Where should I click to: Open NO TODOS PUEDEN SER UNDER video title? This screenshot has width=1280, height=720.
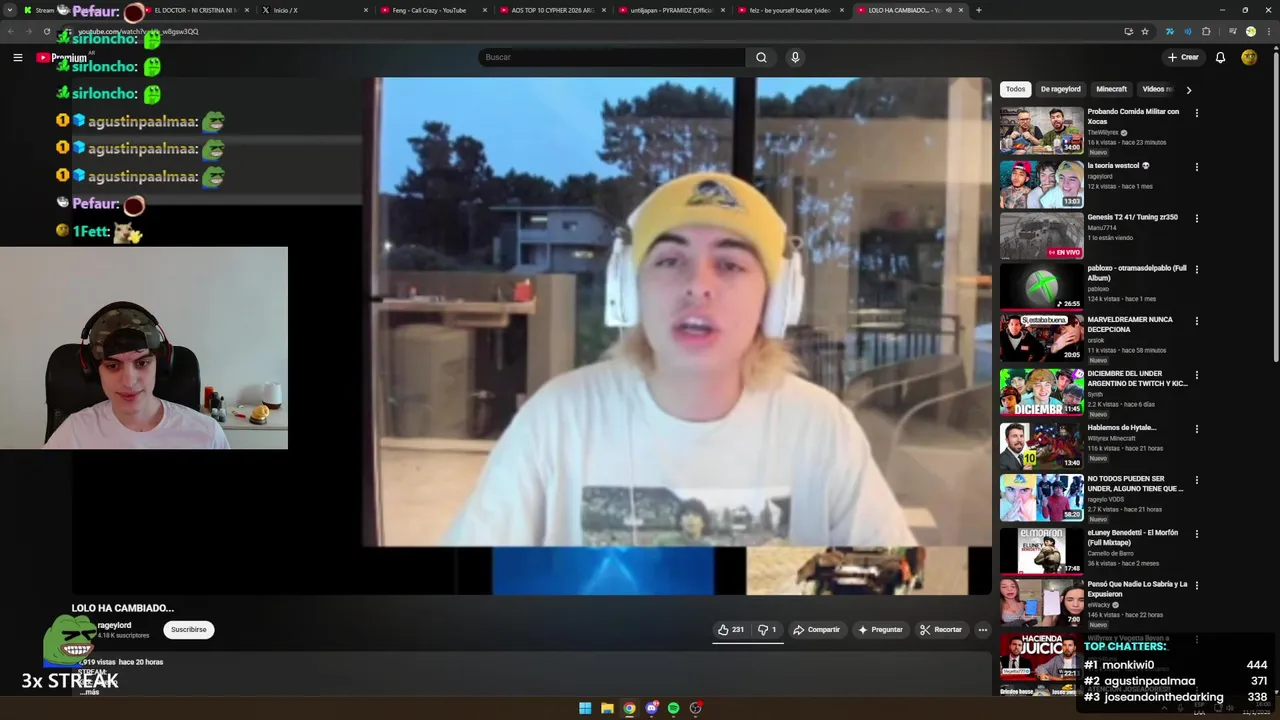[1135, 484]
